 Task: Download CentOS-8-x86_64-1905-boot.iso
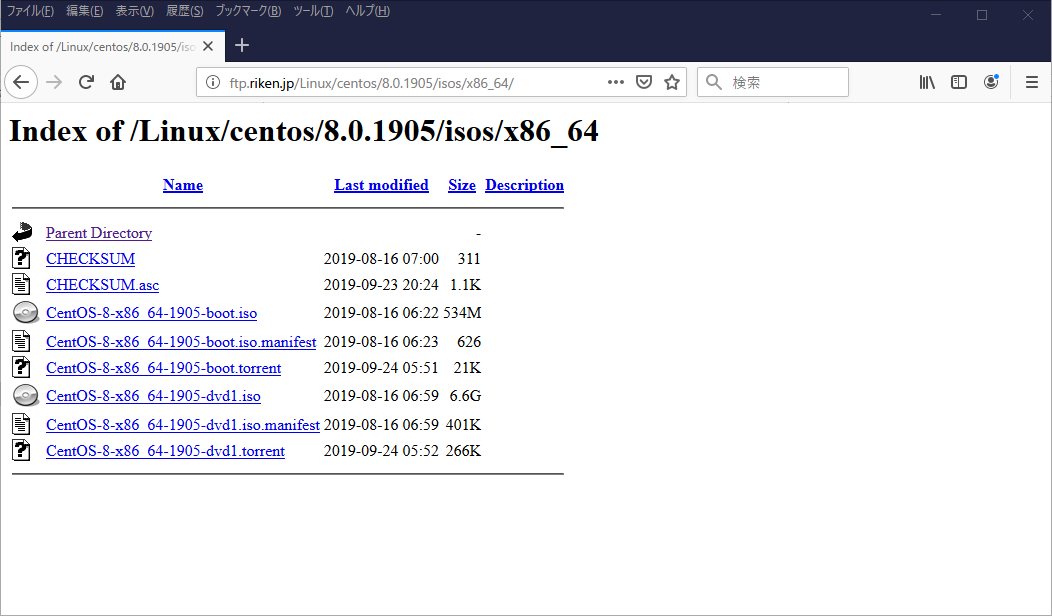152,313
